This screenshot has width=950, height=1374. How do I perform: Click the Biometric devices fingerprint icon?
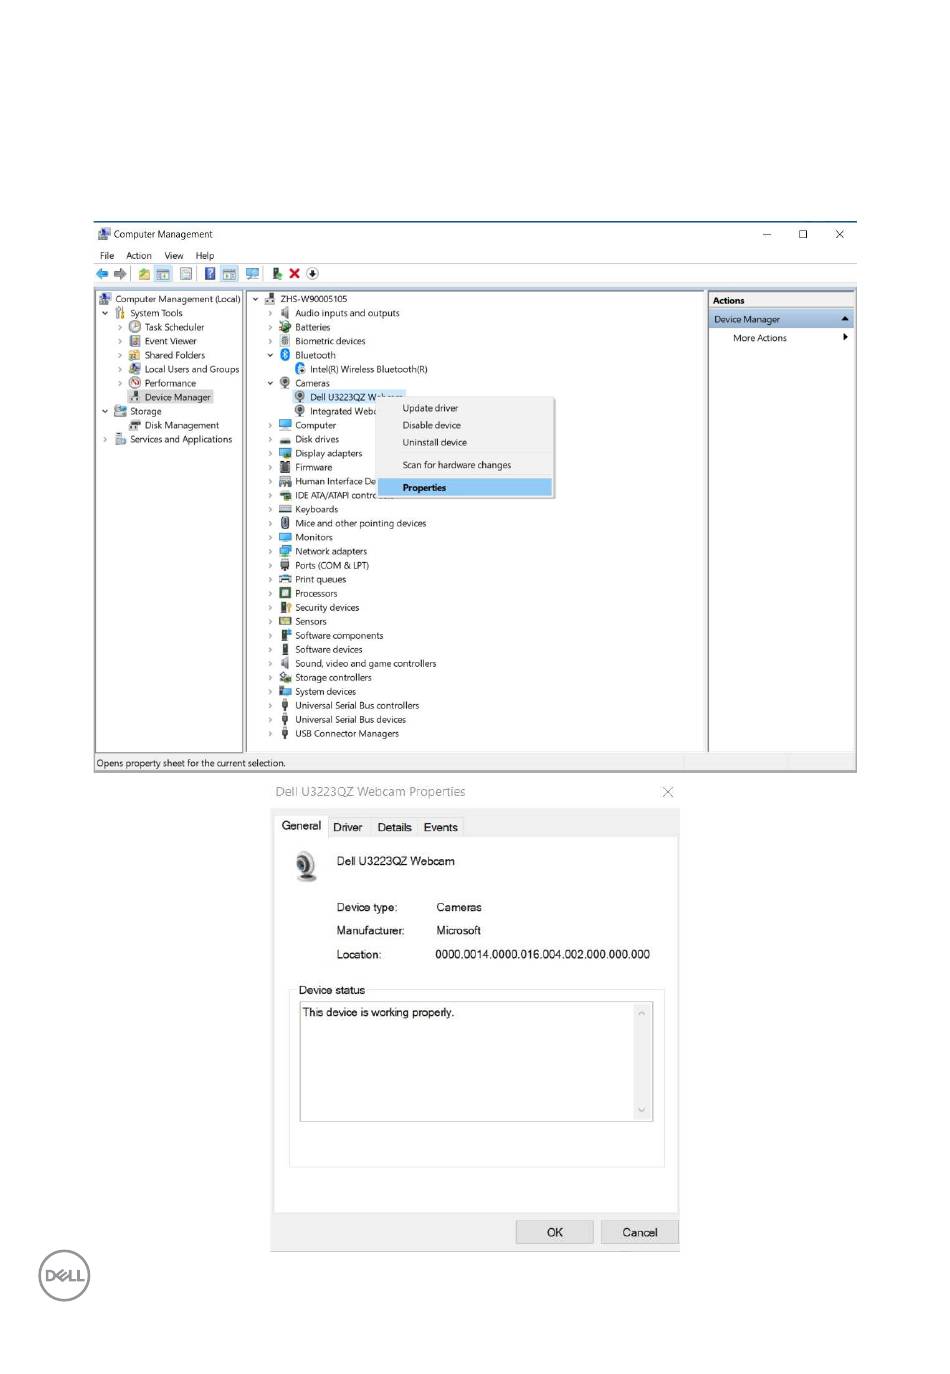pos(285,341)
